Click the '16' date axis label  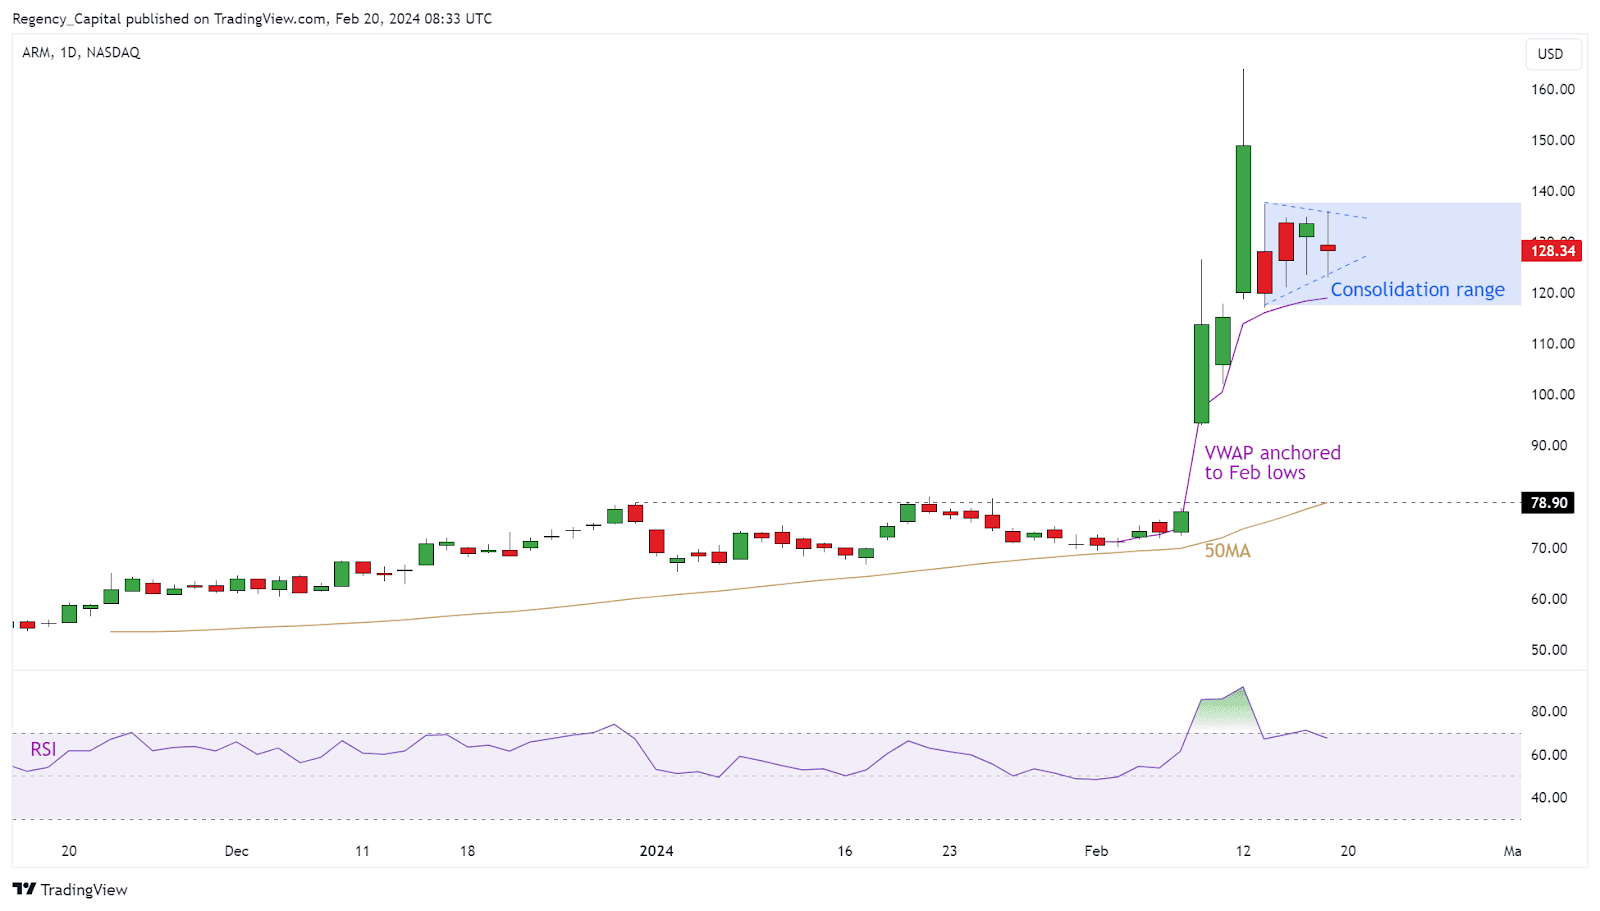pyautogui.click(x=845, y=851)
